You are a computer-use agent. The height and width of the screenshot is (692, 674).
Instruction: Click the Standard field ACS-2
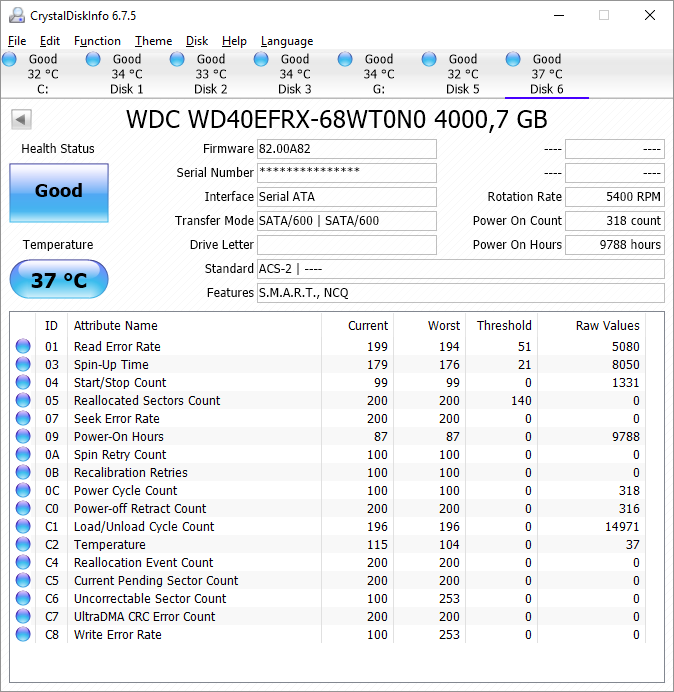coord(461,269)
